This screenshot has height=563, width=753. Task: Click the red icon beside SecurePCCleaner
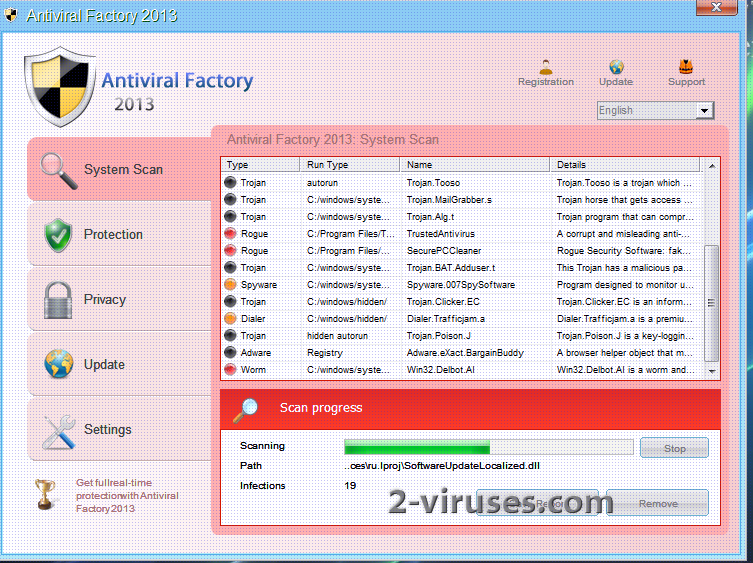coord(231,250)
